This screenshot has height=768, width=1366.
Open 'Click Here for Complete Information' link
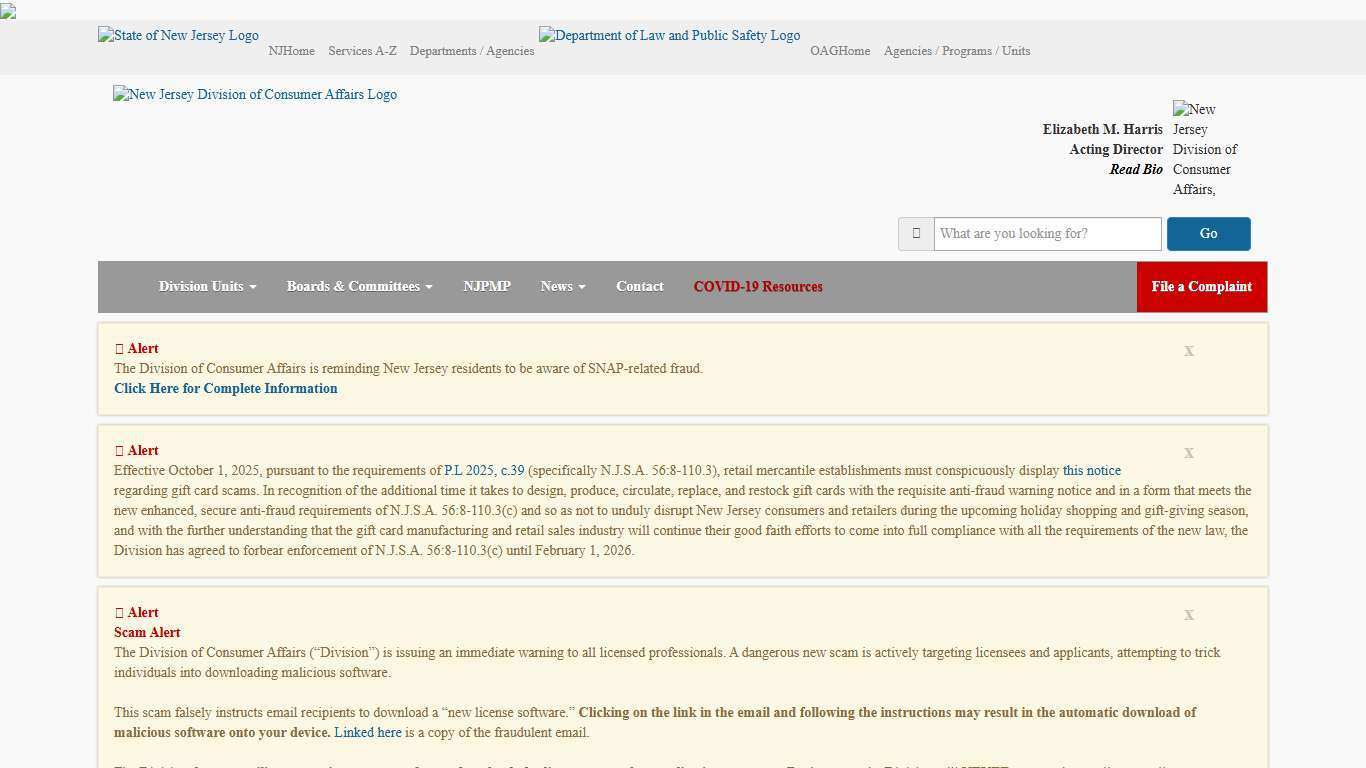(x=226, y=389)
